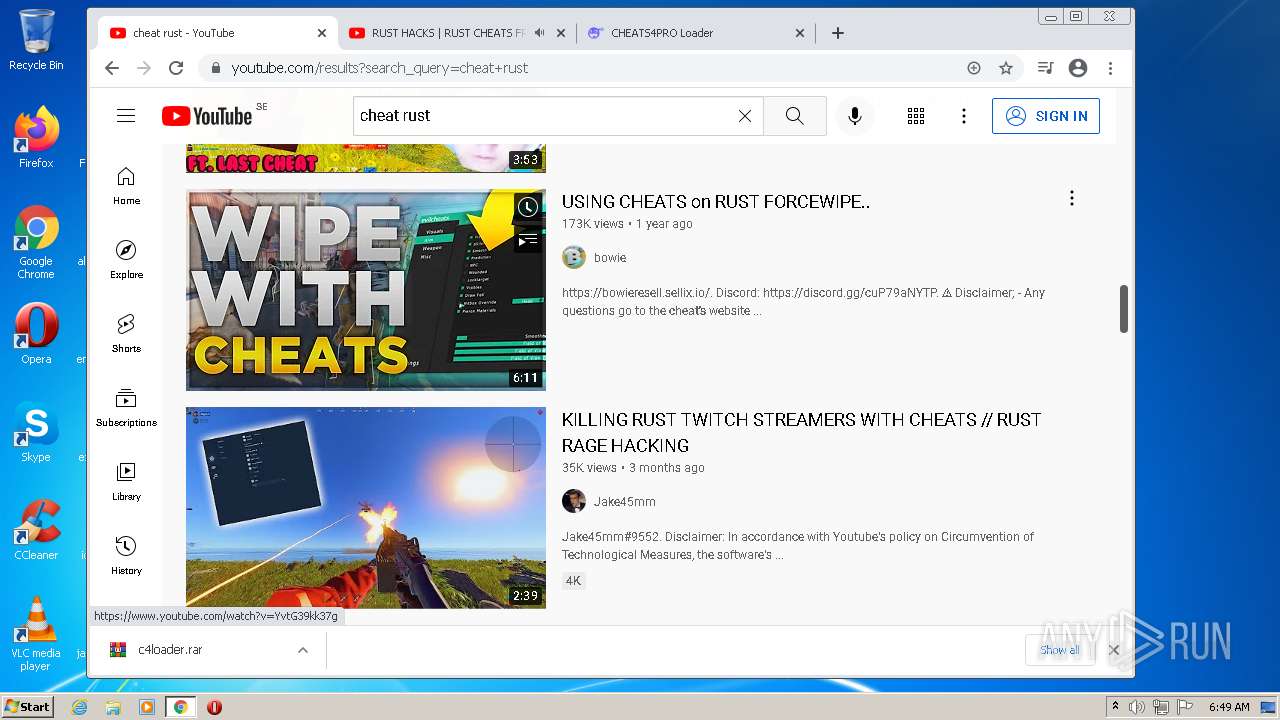Click the page vertical scrollbar thumb
This screenshot has height=720, width=1280.
pyautogui.click(x=1124, y=309)
